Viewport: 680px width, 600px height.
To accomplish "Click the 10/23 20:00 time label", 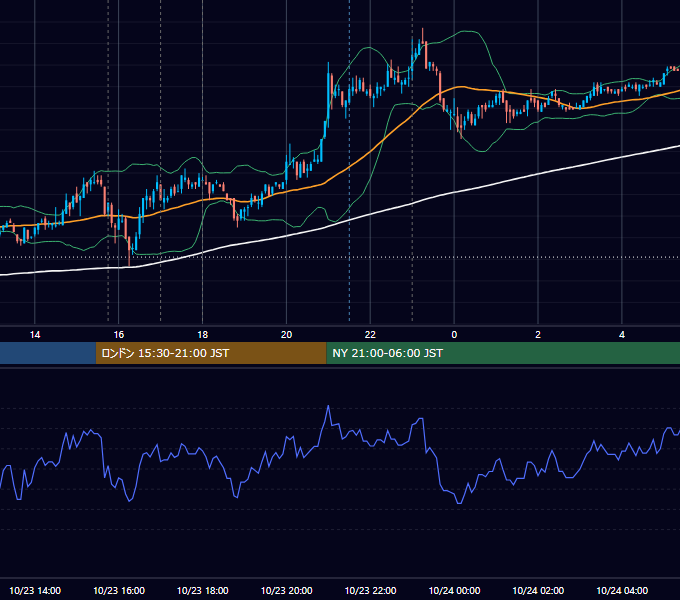I will [x=286, y=590].
